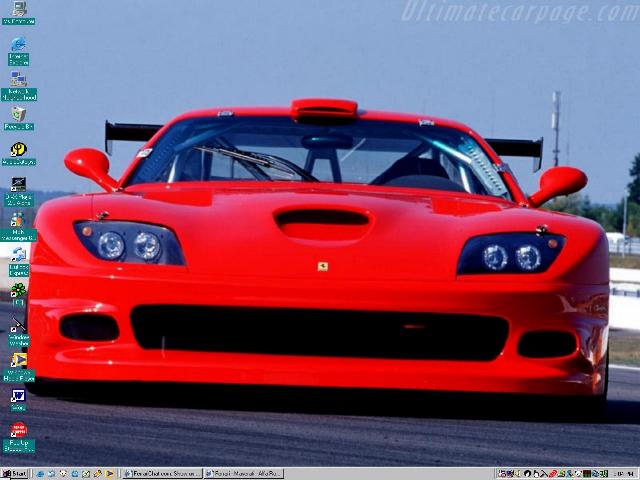Open the Network Neighborhood desktop icon
The height and width of the screenshot is (480, 640).
[x=19, y=86]
